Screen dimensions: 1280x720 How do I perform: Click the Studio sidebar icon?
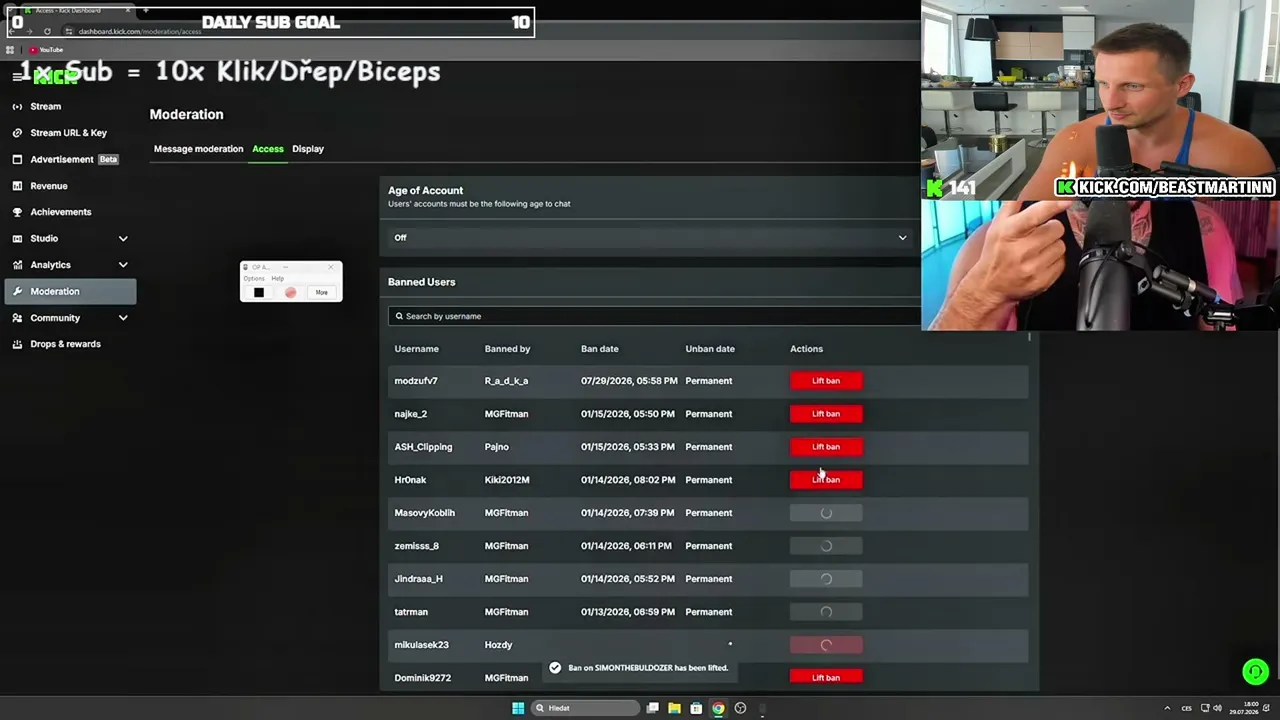pos(17,238)
